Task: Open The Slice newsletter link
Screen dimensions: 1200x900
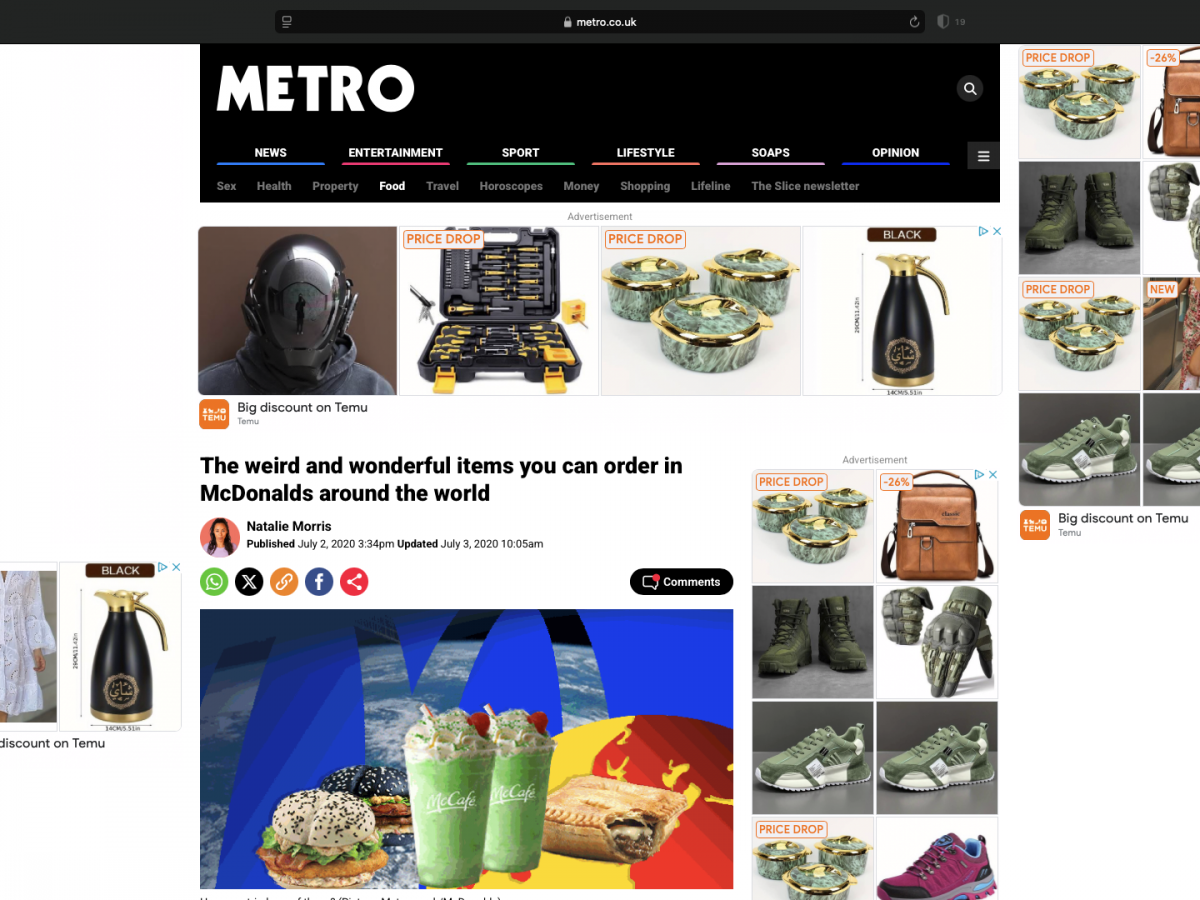Action: 805,186
